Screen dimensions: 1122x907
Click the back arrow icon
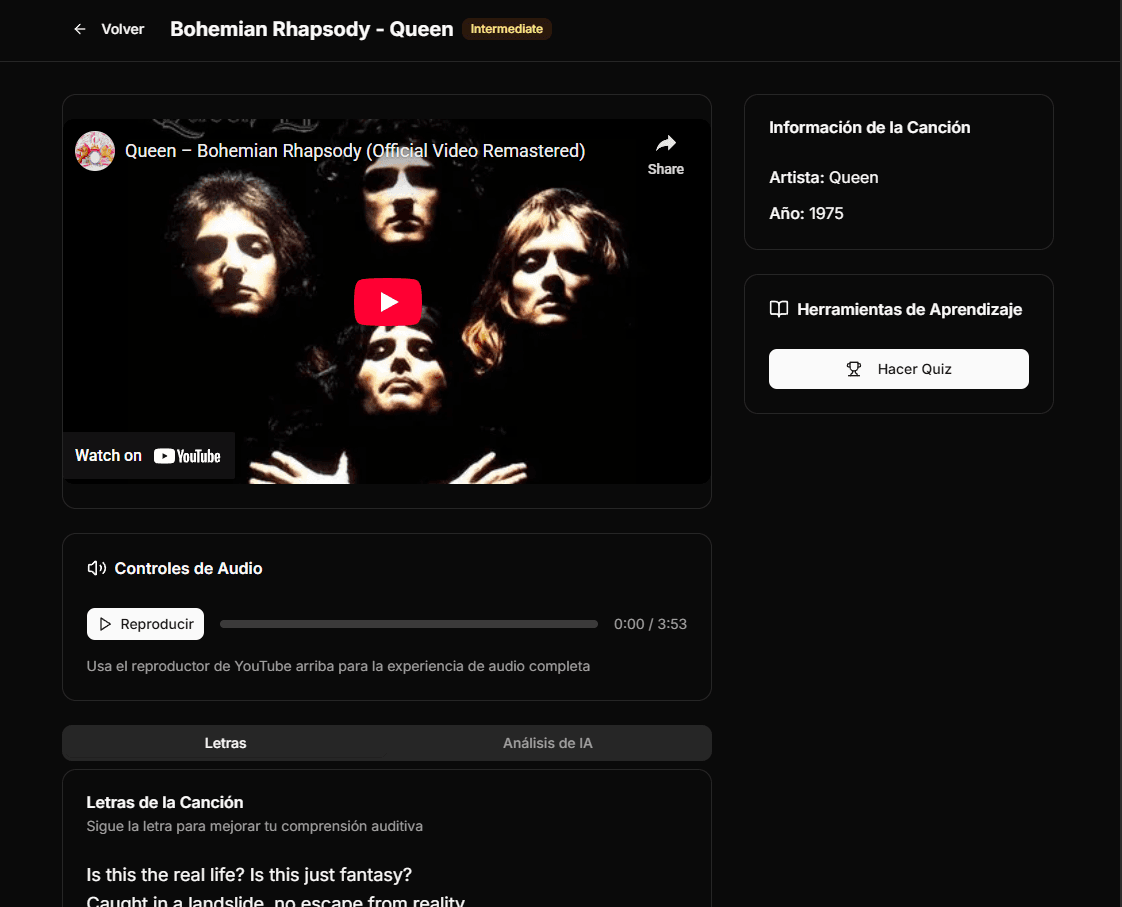coord(79,29)
